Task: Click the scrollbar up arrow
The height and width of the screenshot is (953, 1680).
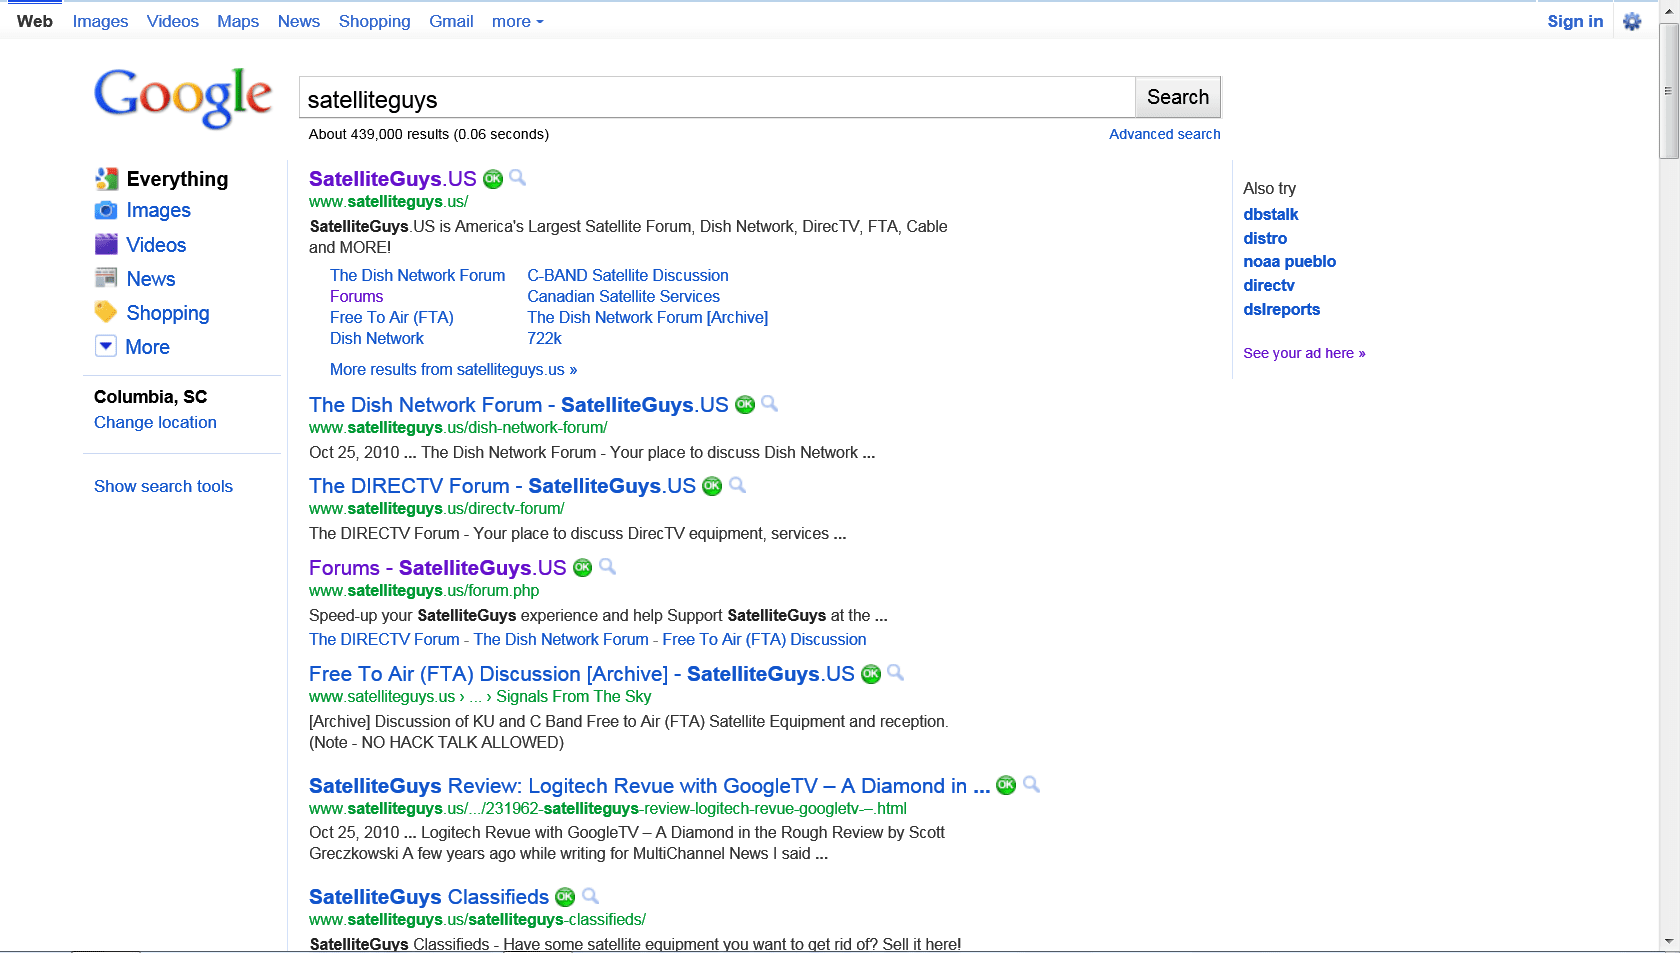Action: tap(1668, 11)
